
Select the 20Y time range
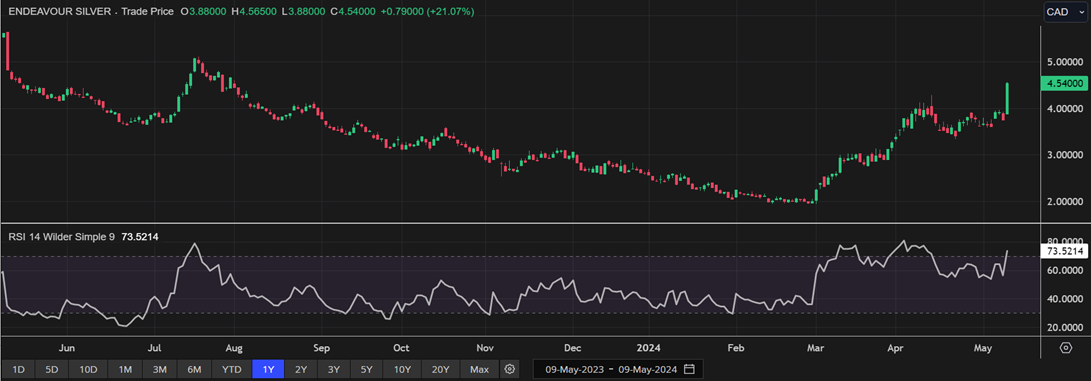click(x=441, y=369)
